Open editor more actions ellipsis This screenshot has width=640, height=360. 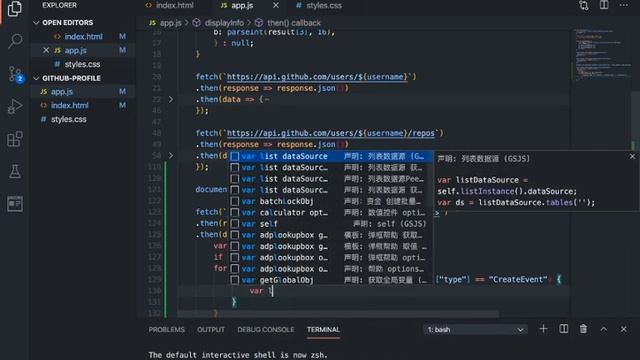[x=624, y=5]
